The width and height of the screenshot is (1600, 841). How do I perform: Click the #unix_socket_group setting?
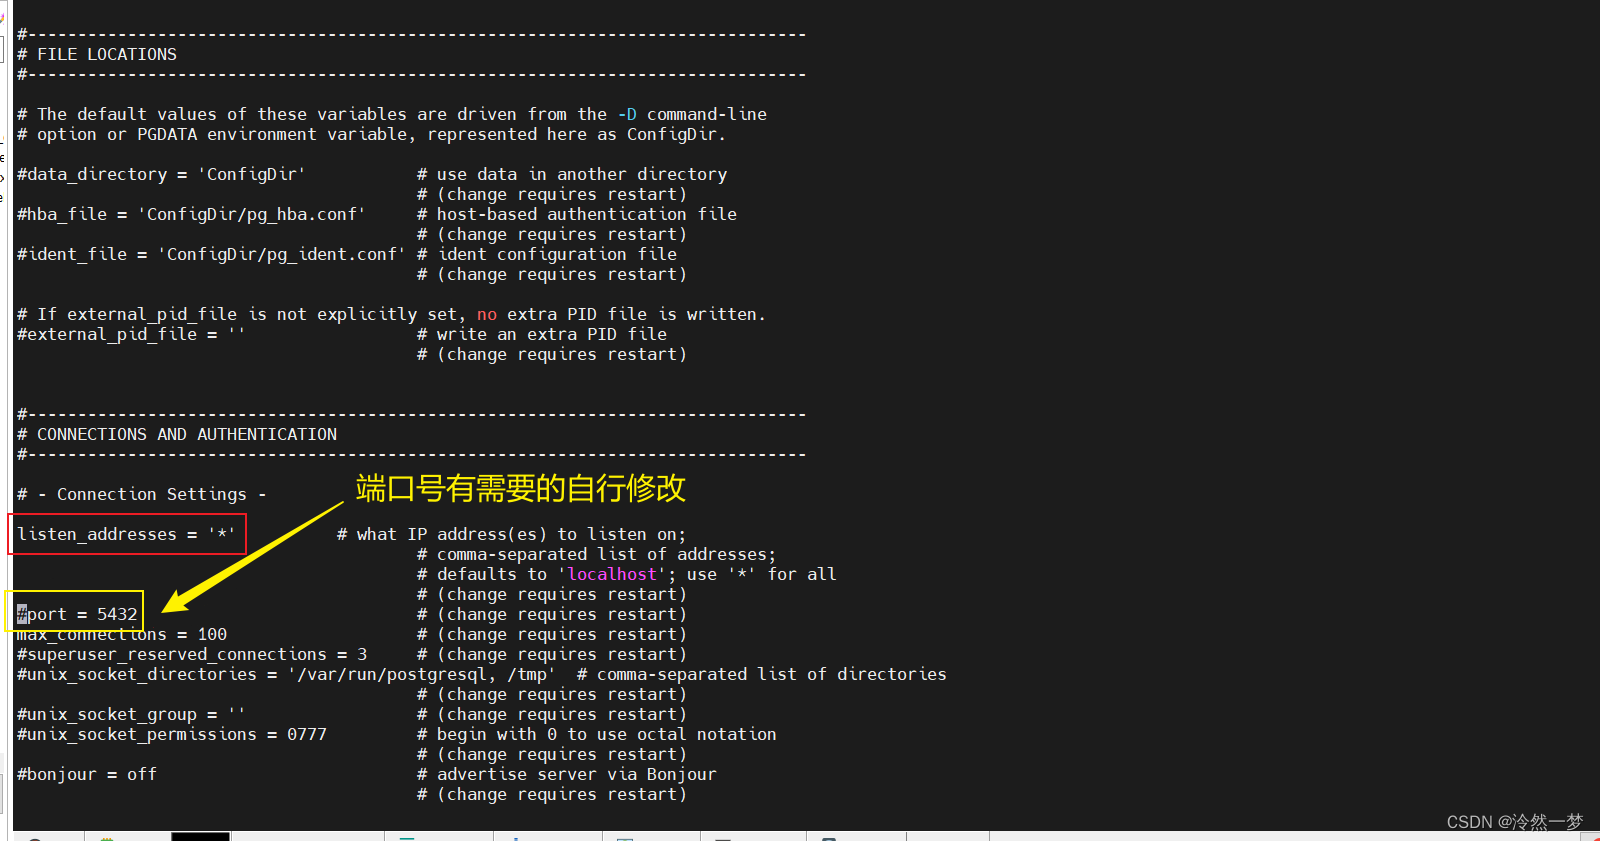[131, 714]
